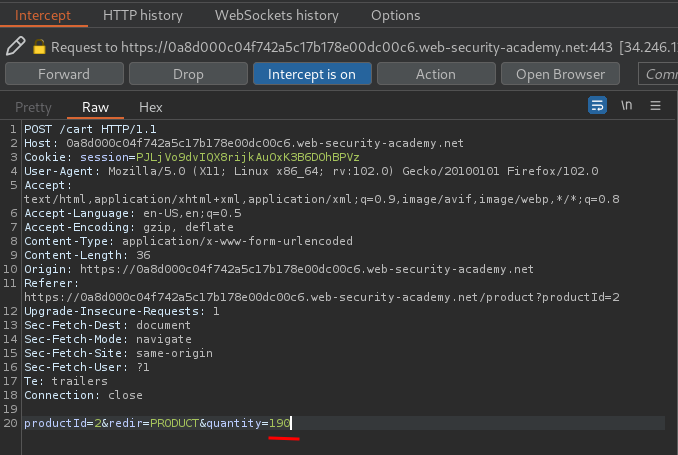
Task: Click the Upgrade-Insecure-Requests: 1 line
Action: coord(122,311)
